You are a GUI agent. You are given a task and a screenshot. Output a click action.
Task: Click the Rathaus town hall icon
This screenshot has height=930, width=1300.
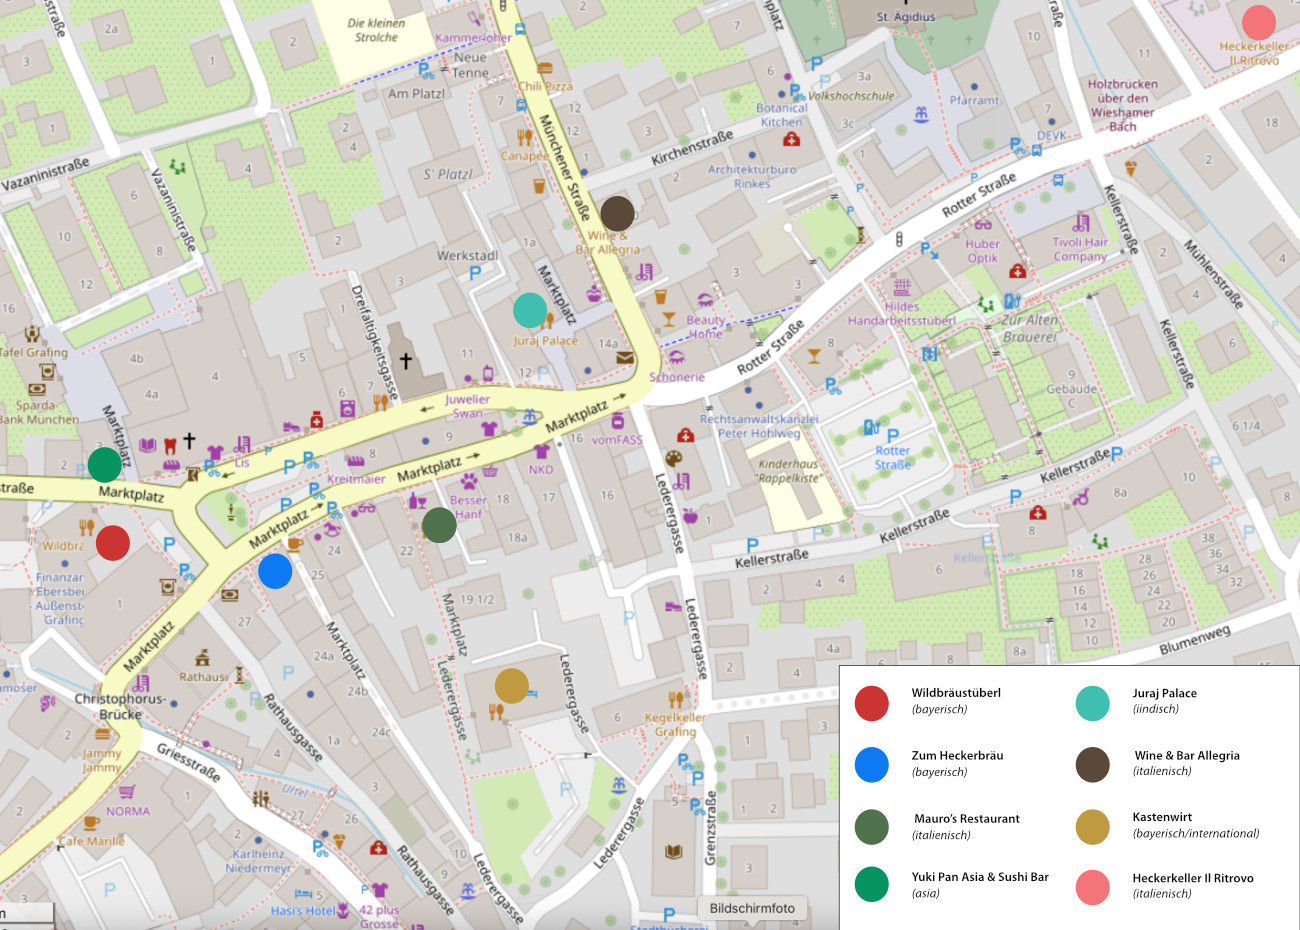tap(203, 657)
